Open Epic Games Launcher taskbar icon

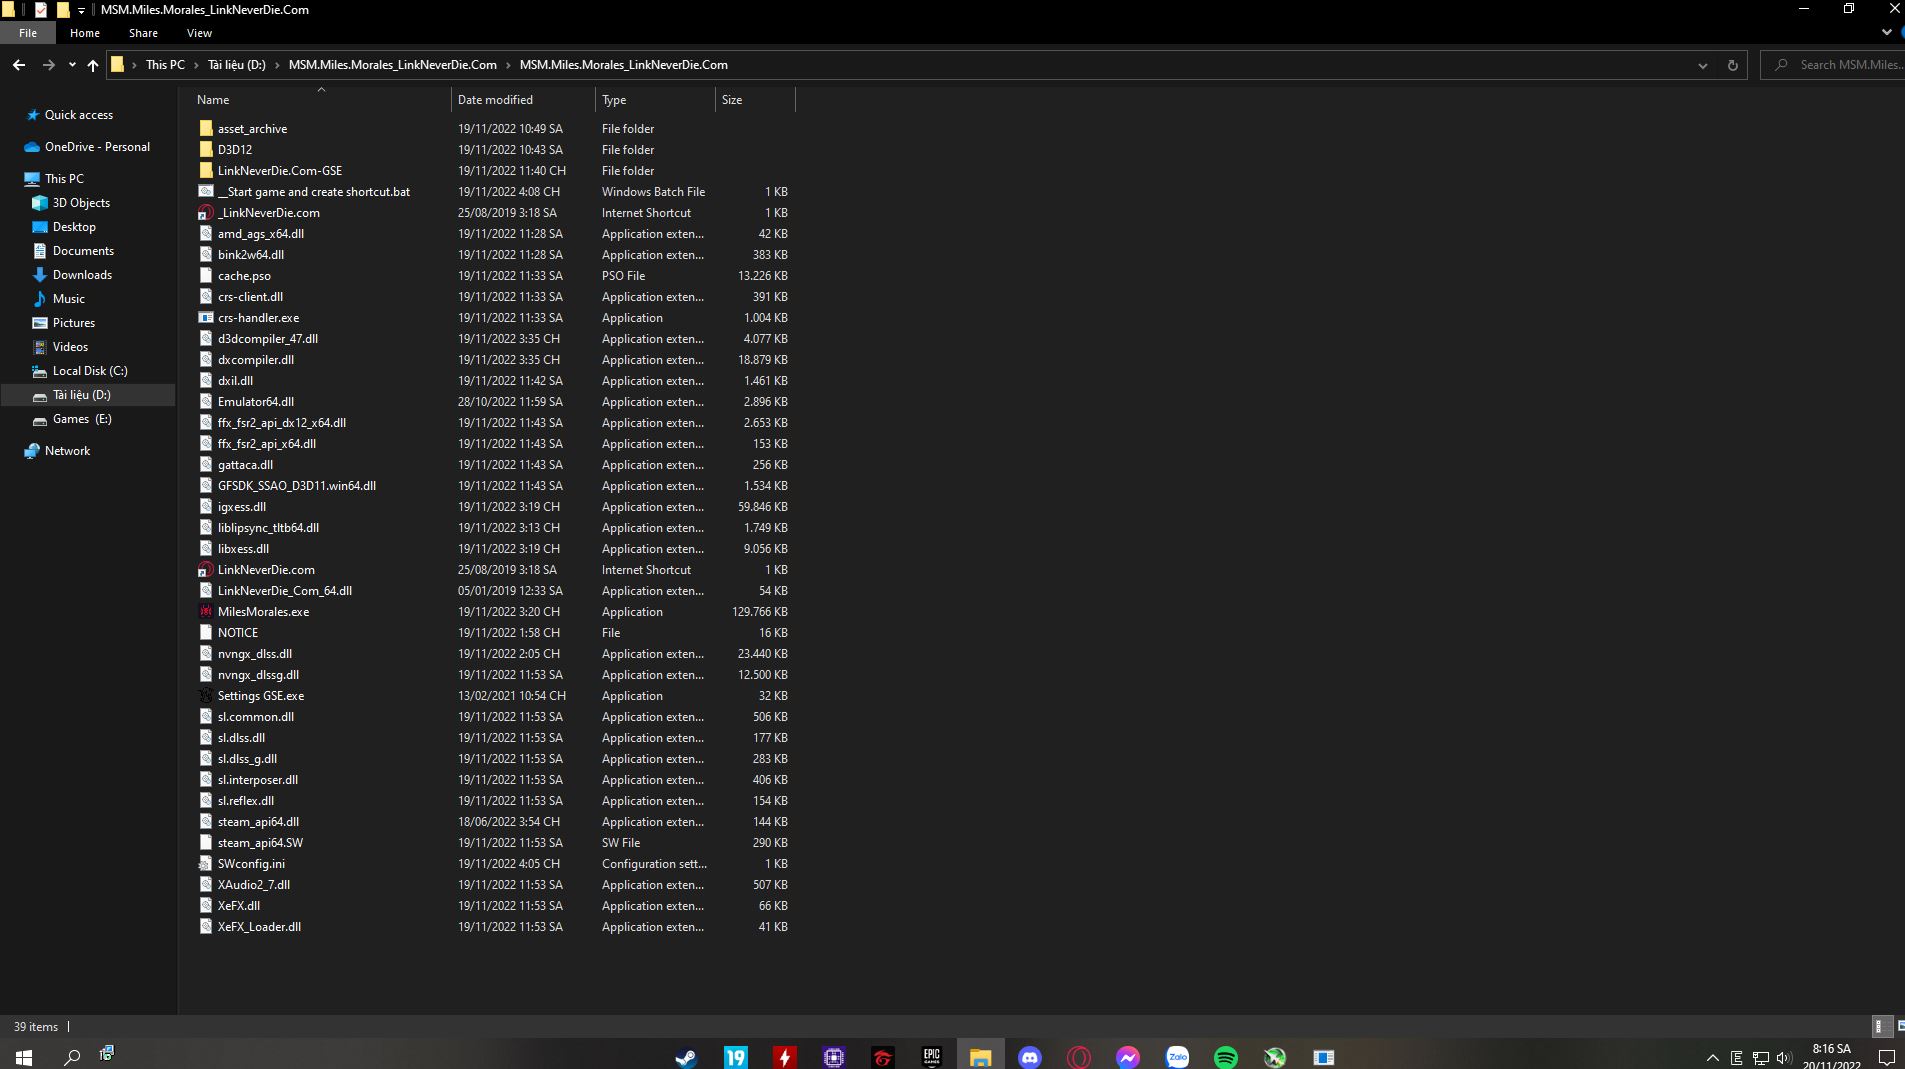(932, 1057)
